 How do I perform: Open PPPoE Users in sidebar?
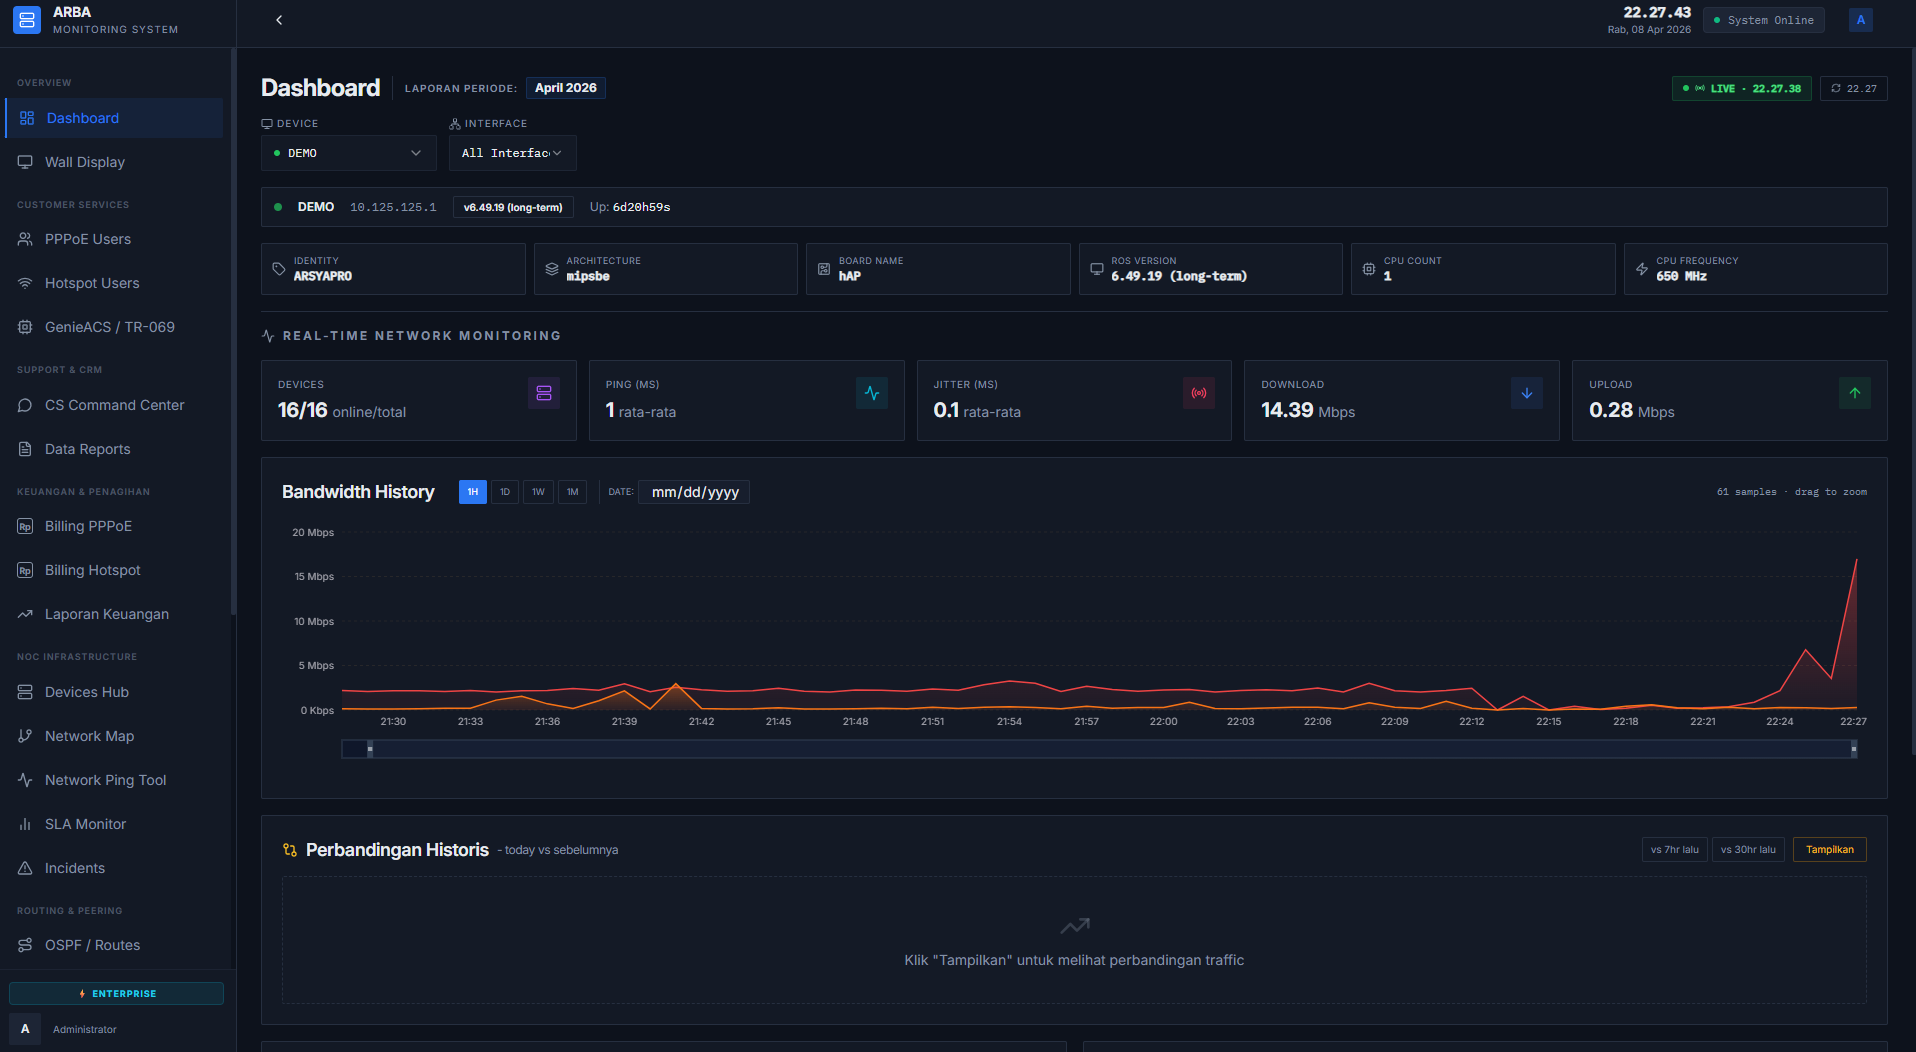coord(114,239)
